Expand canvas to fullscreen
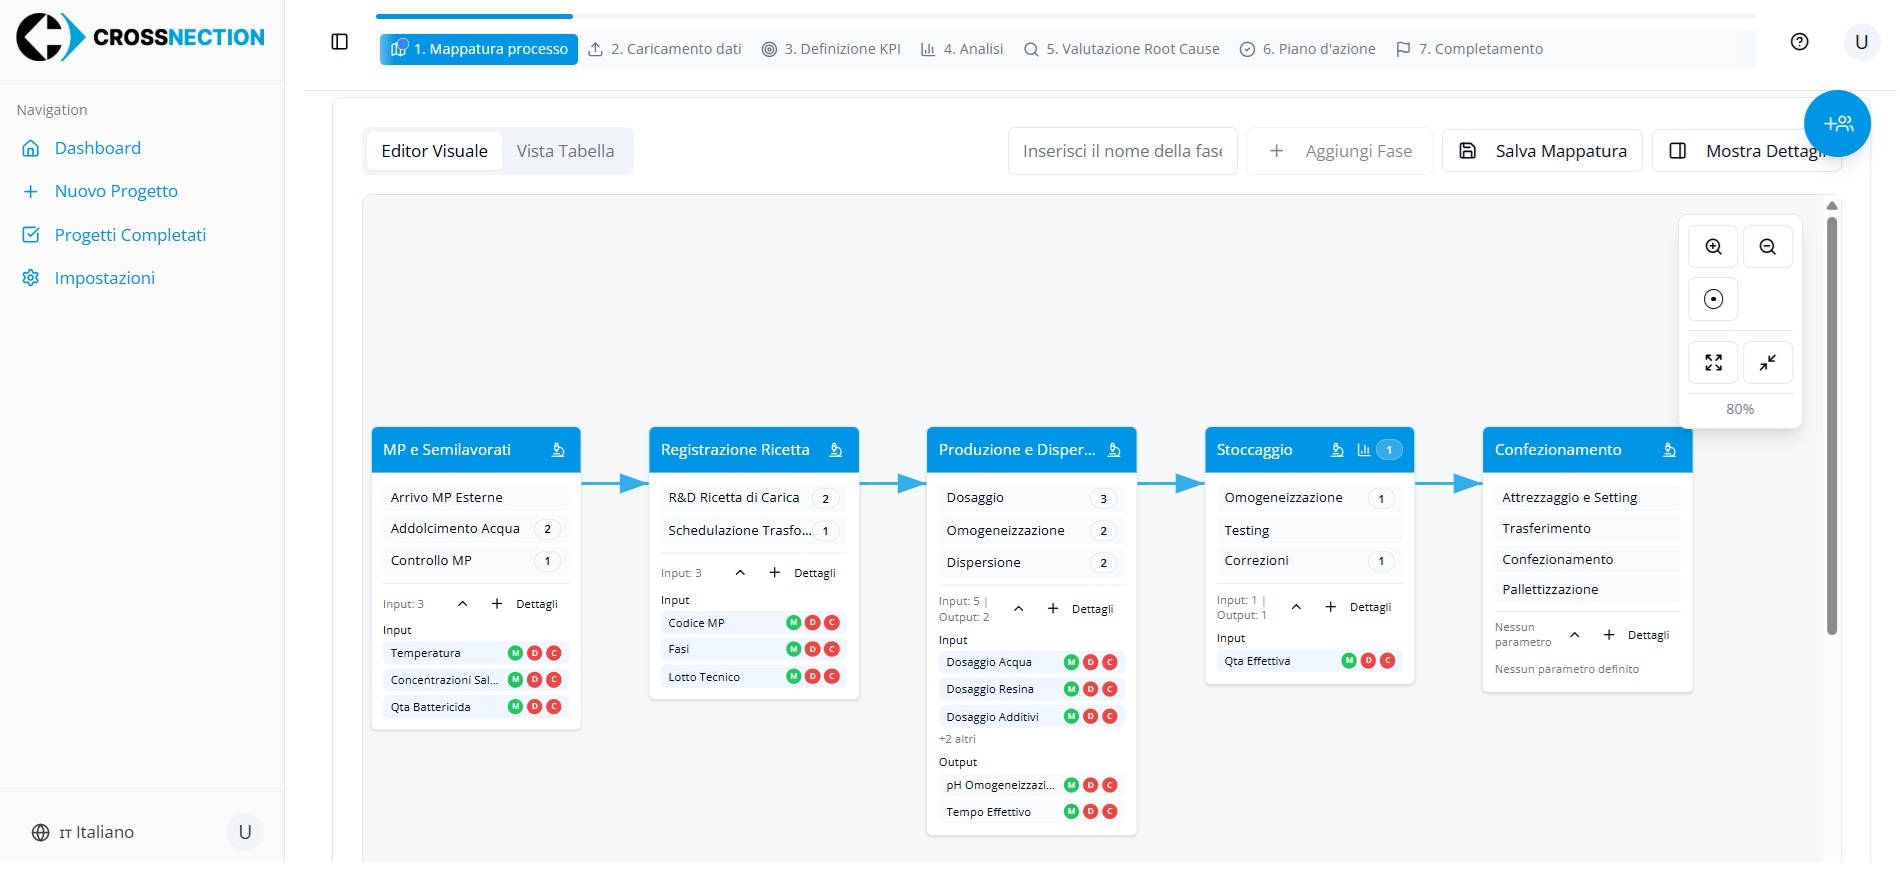This screenshot has height=876, width=1900. click(x=1713, y=362)
